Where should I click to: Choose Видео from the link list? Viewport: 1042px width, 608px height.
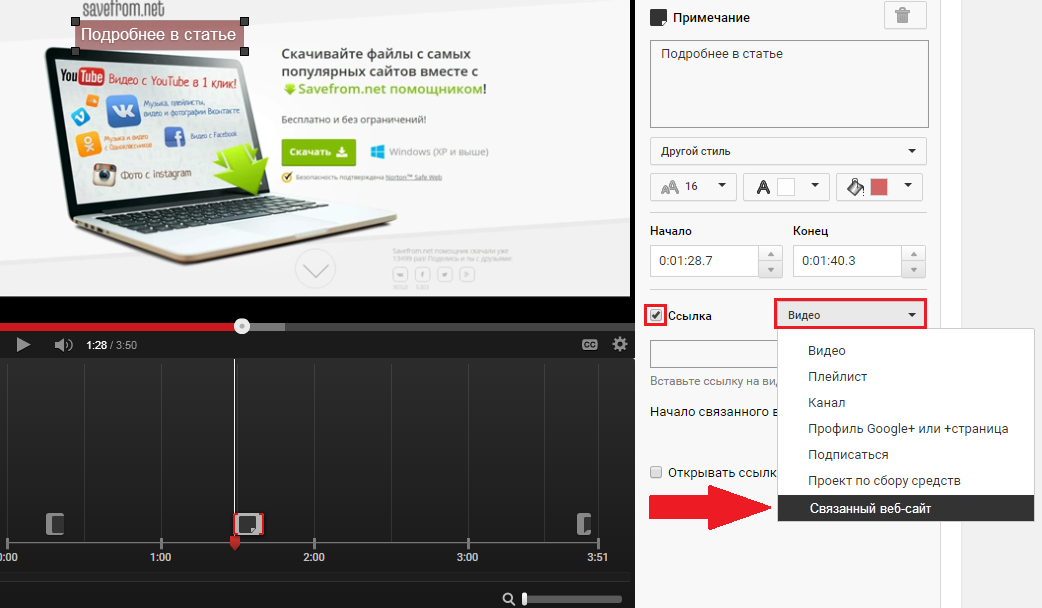tap(827, 351)
